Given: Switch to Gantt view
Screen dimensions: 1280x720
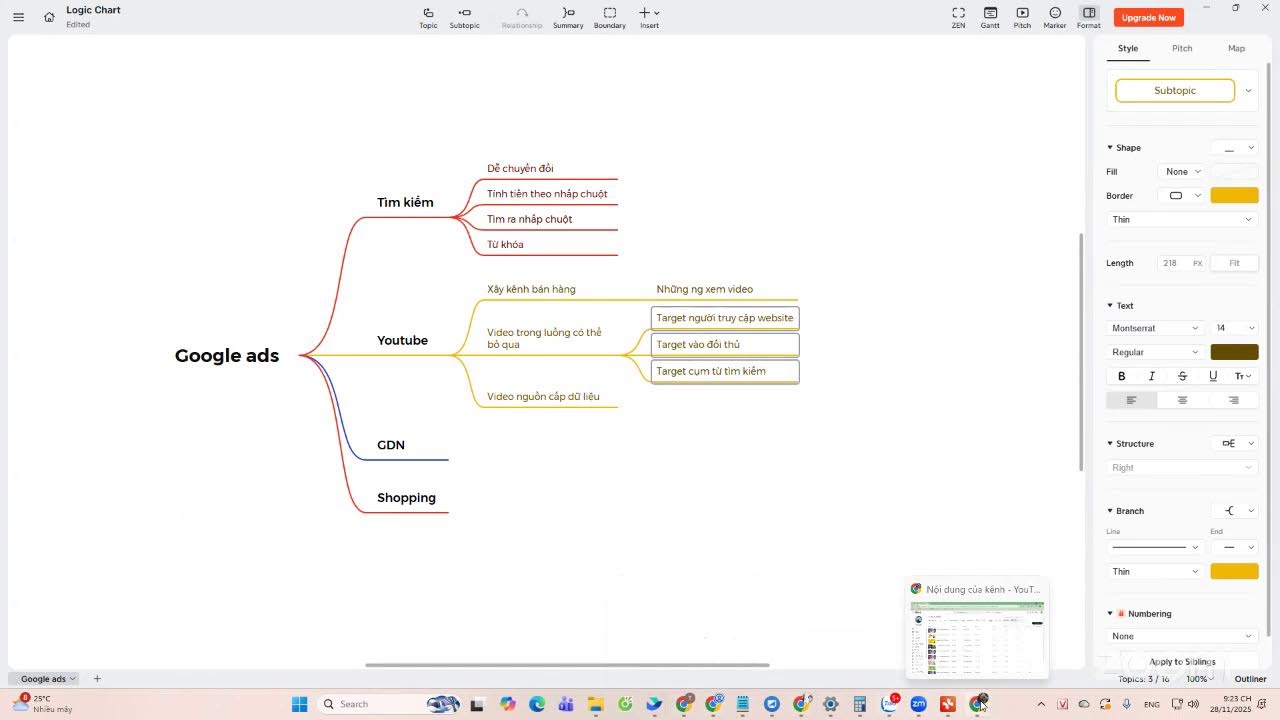Looking at the screenshot, I should [x=990, y=17].
